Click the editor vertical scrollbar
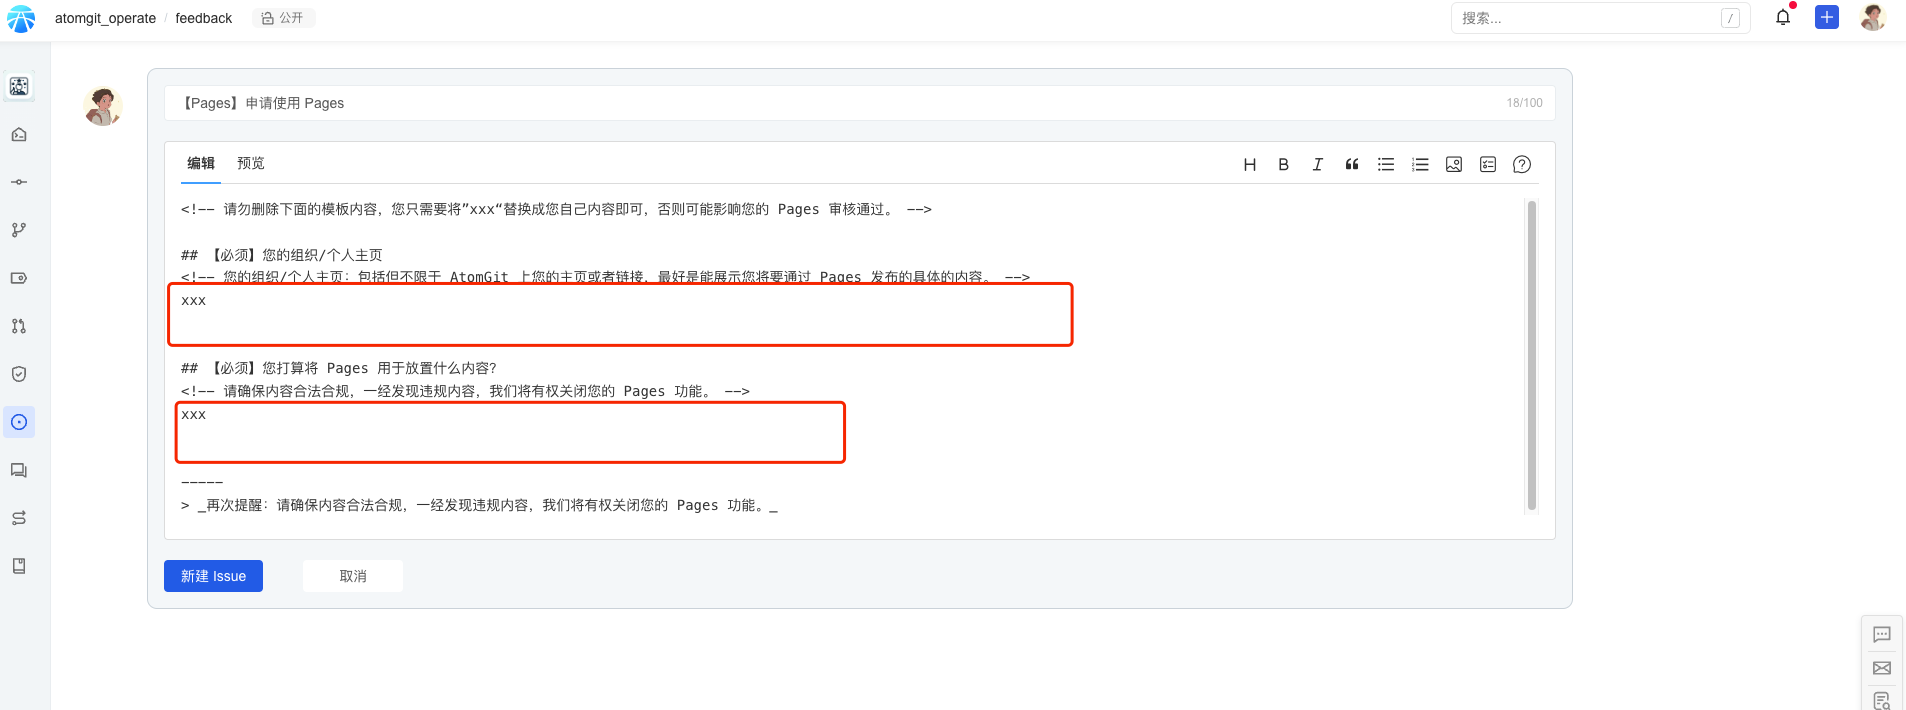Image resolution: width=1906 pixels, height=710 pixels. [1532, 355]
